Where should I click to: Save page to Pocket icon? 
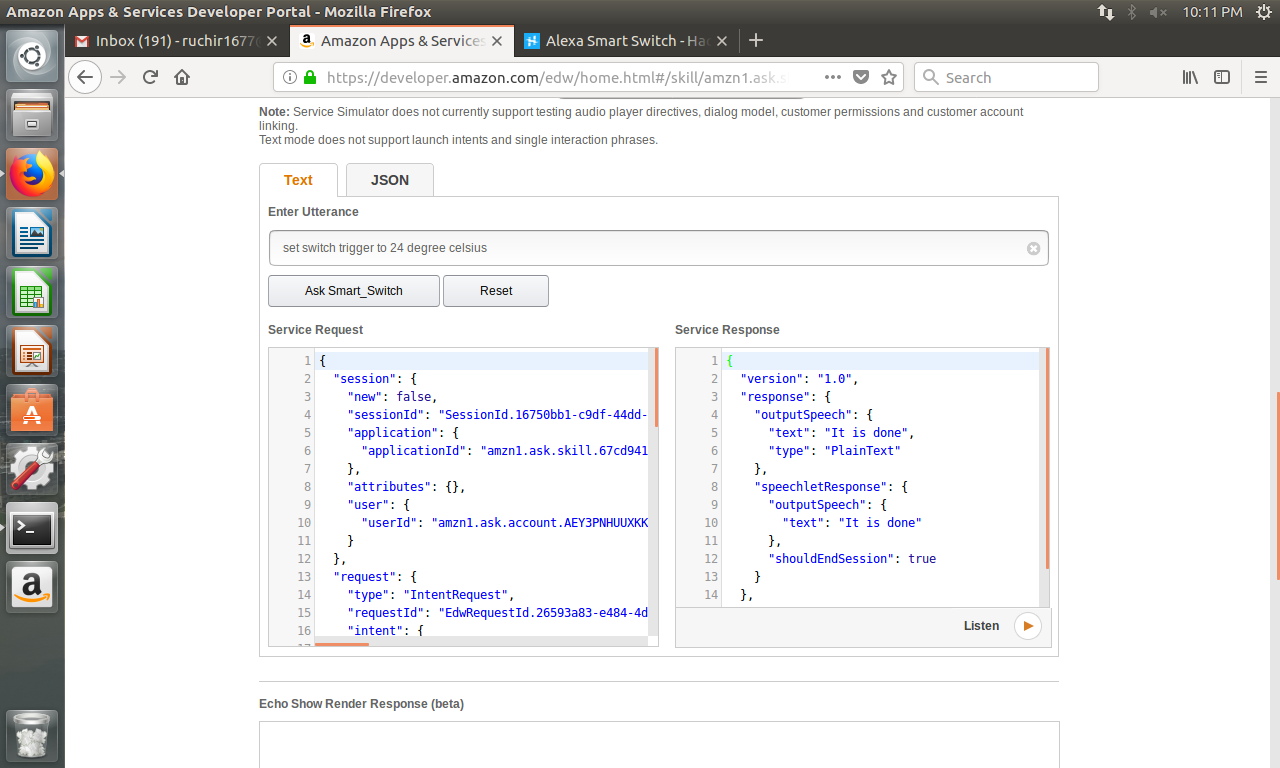pos(861,77)
